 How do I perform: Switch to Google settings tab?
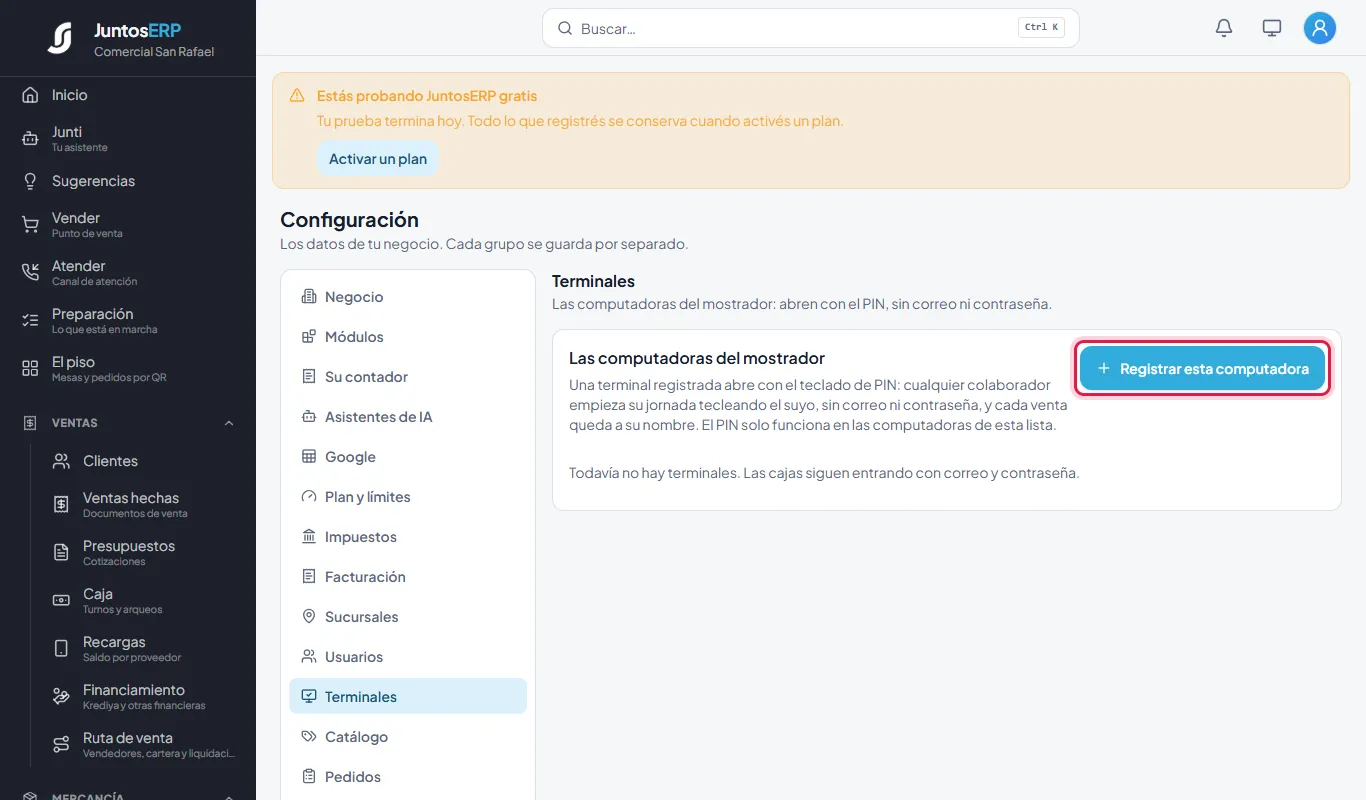pyautogui.click(x=408, y=457)
